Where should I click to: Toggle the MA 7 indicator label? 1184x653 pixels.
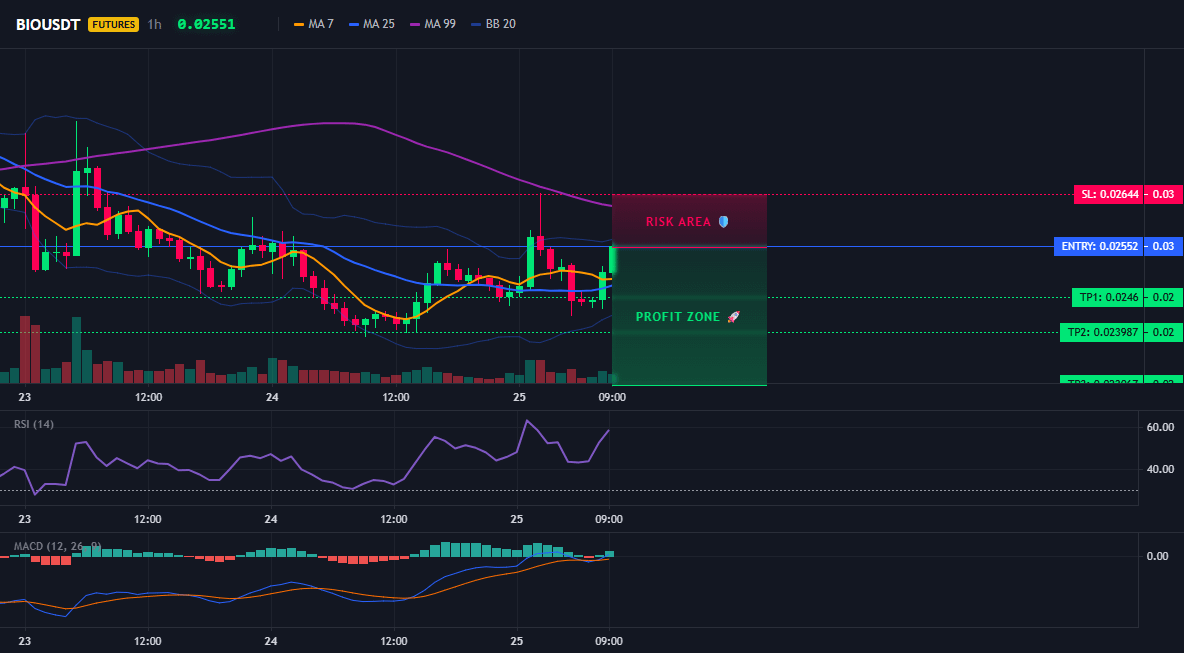[x=321, y=24]
